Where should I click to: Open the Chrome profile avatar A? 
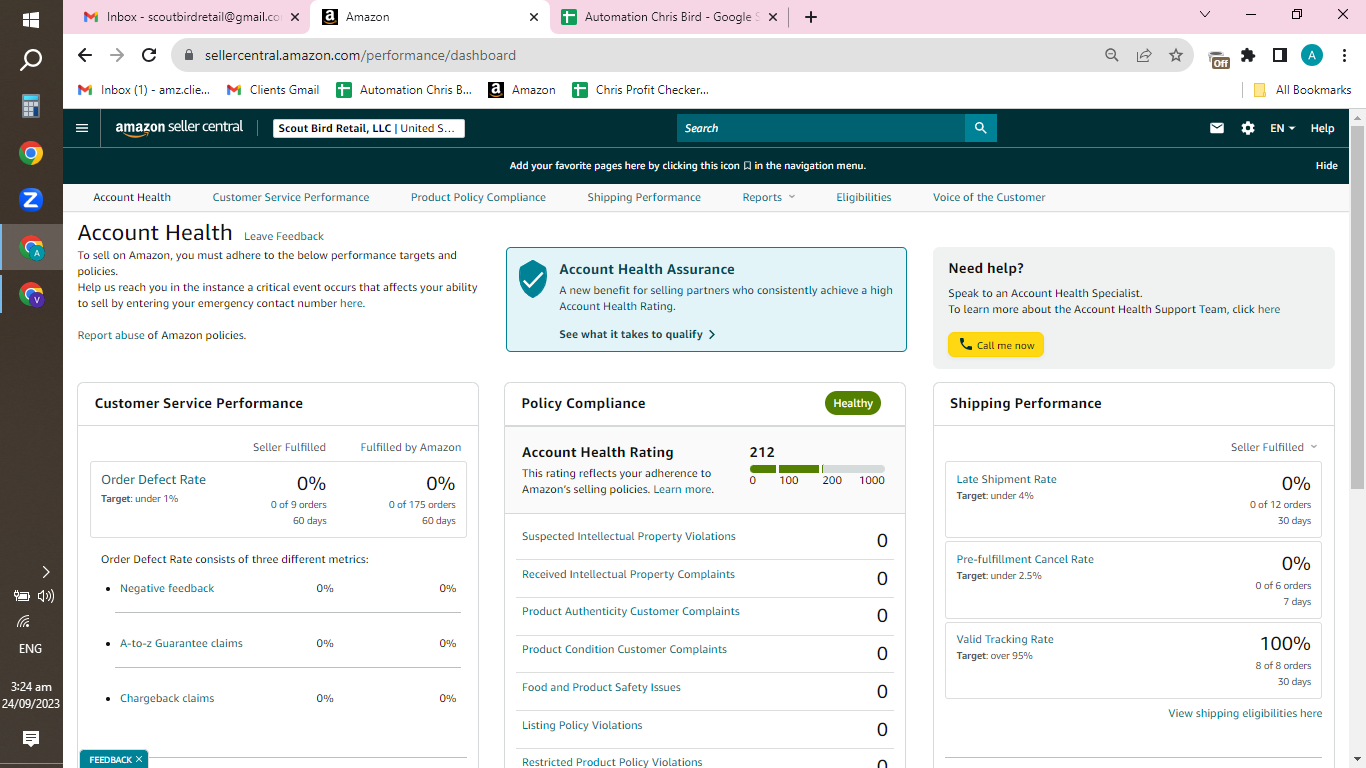[1312, 55]
